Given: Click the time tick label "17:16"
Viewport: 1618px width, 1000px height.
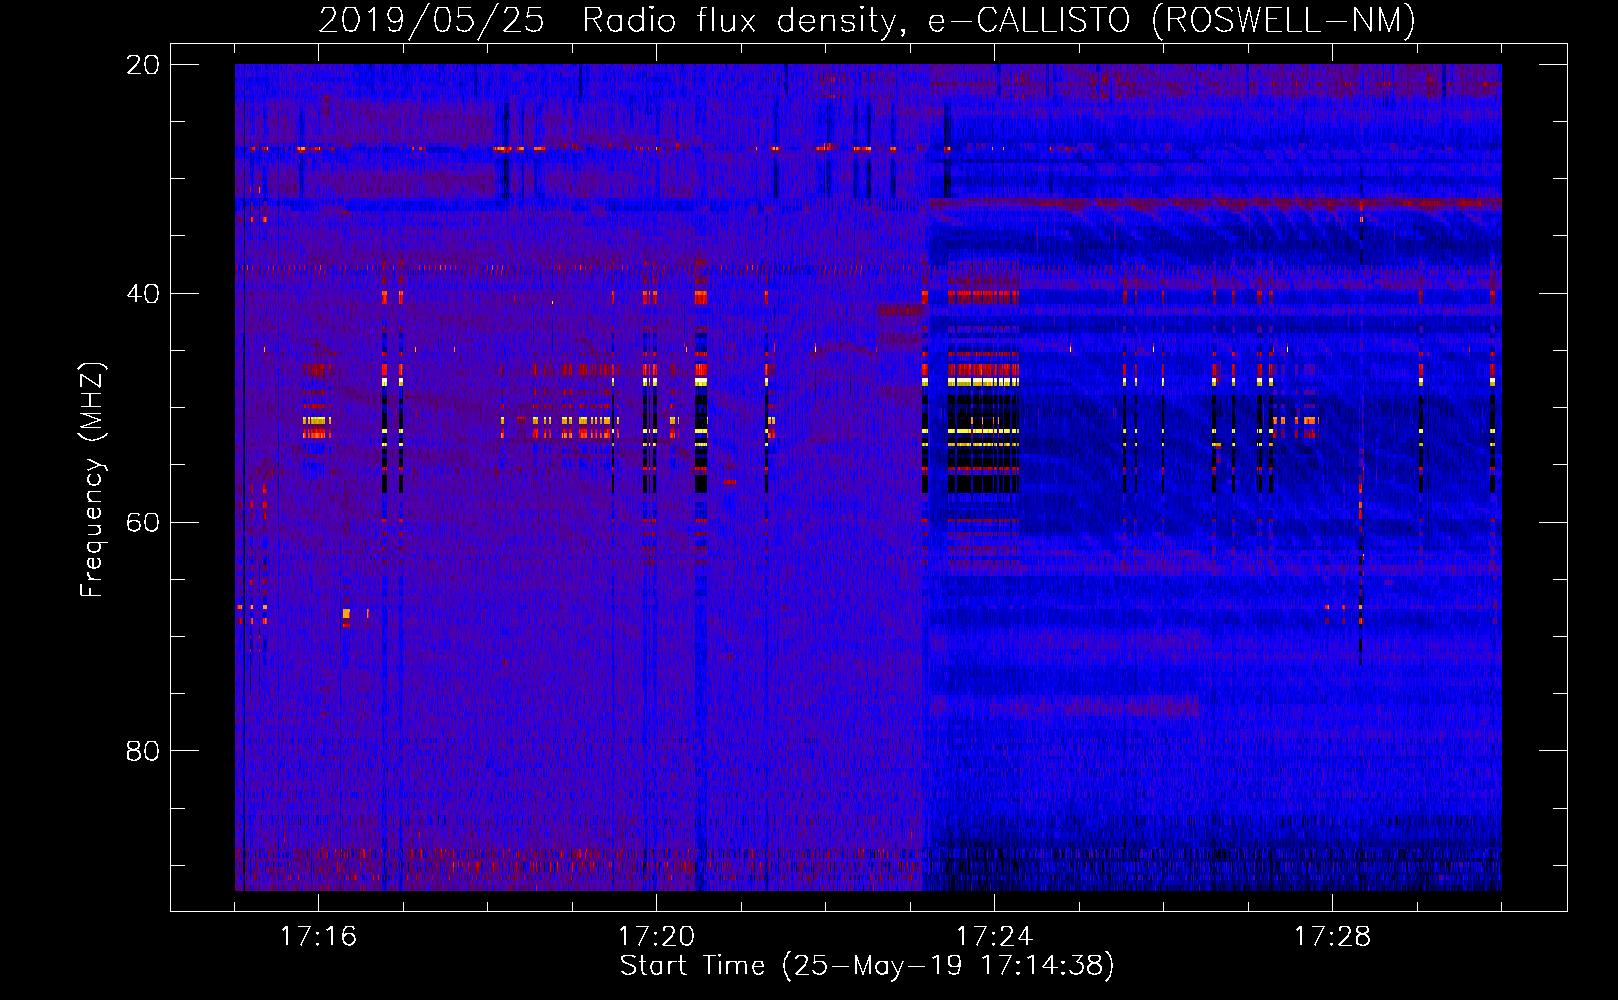Looking at the screenshot, I should (318, 936).
